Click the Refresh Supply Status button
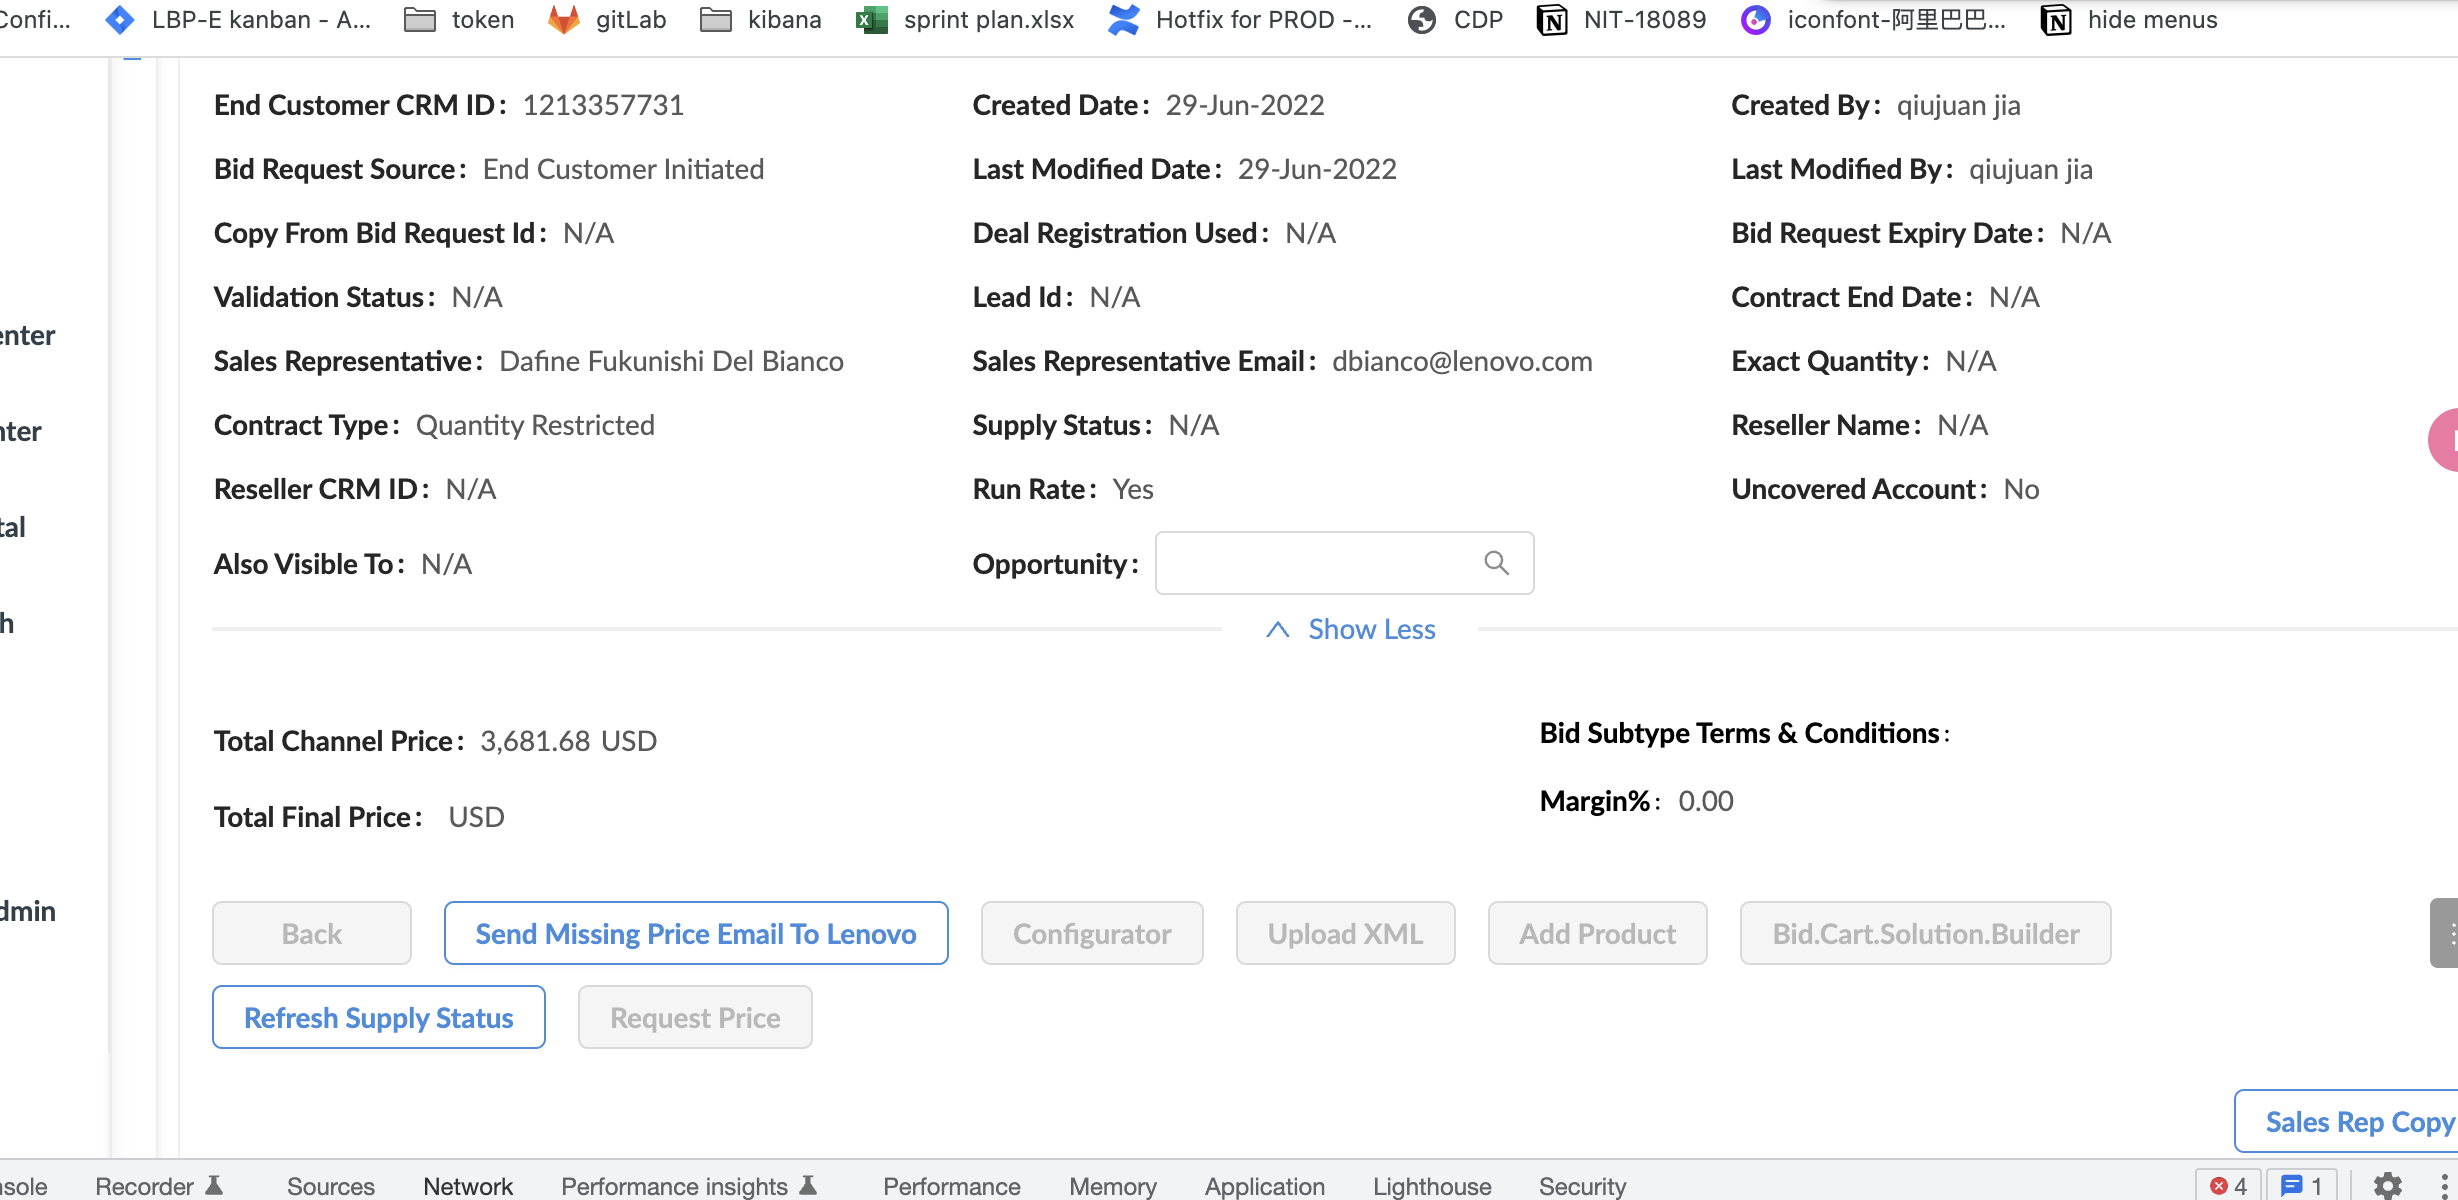 tap(379, 1017)
